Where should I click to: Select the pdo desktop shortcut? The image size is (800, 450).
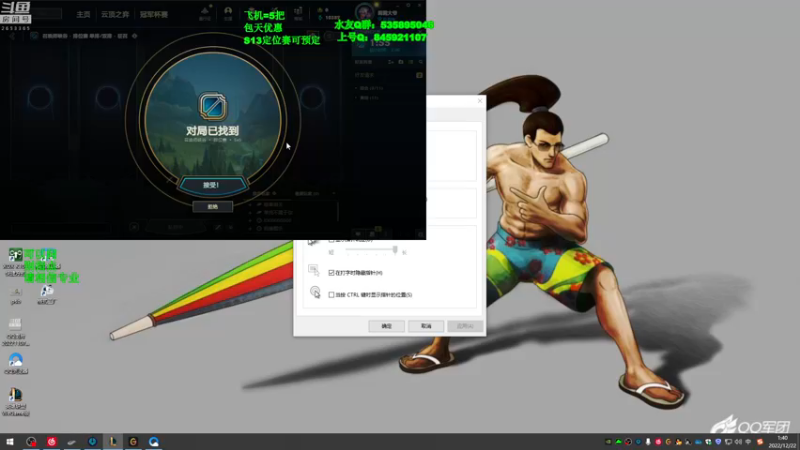[16, 295]
